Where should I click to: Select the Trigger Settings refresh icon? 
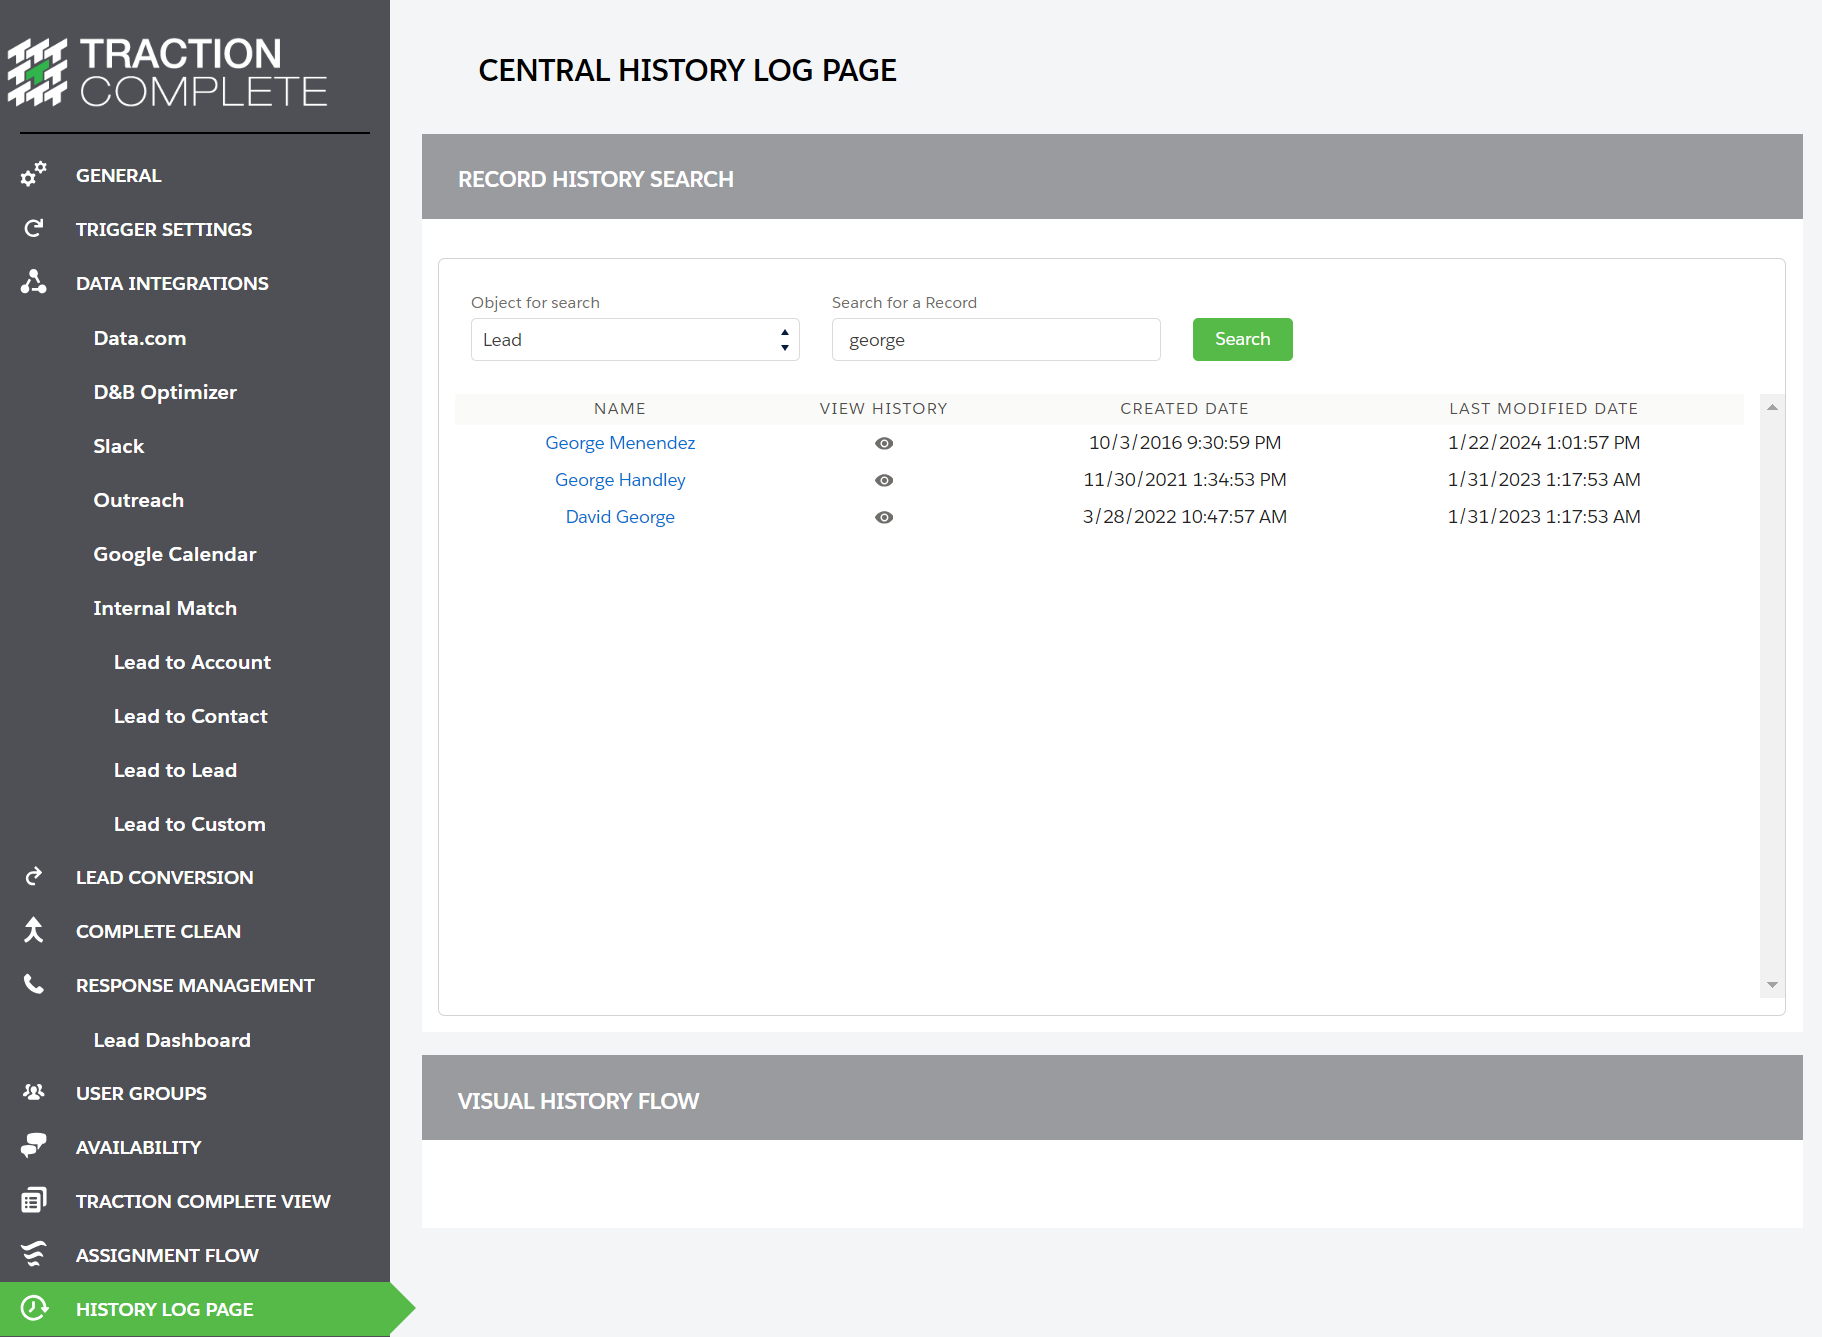33,228
